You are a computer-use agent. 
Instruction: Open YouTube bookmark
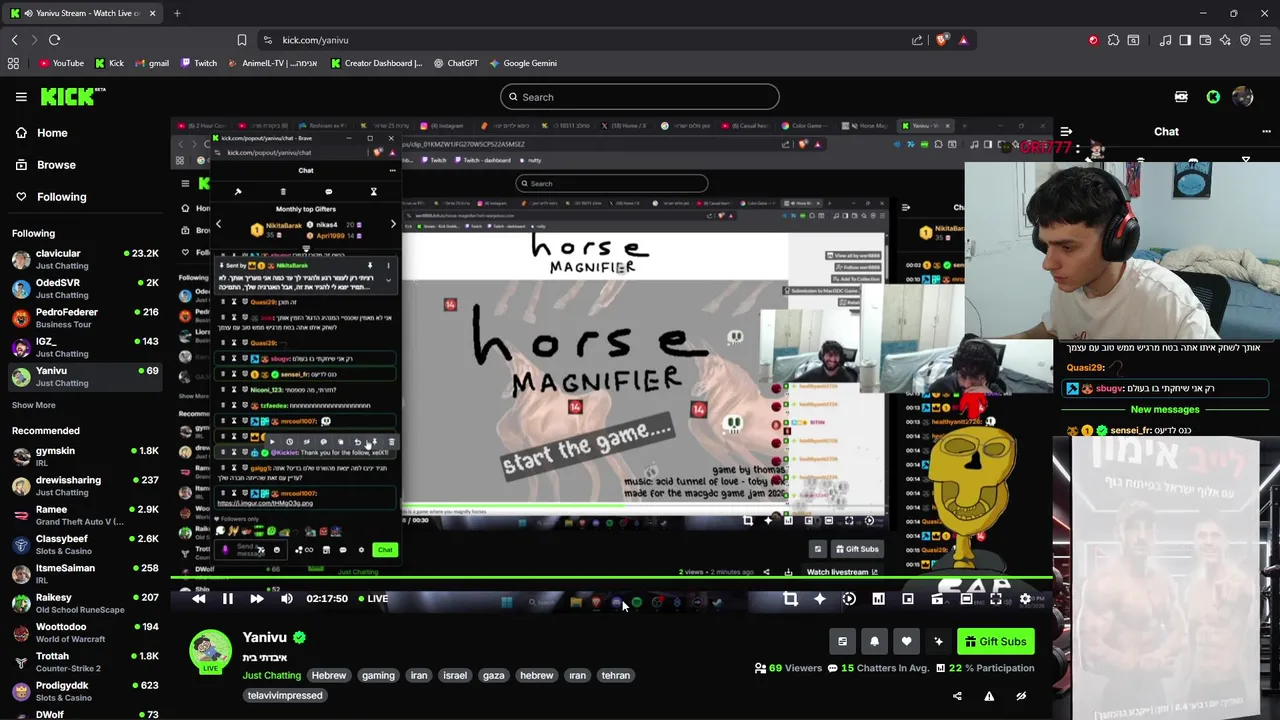pyautogui.click(x=61, y=63)
